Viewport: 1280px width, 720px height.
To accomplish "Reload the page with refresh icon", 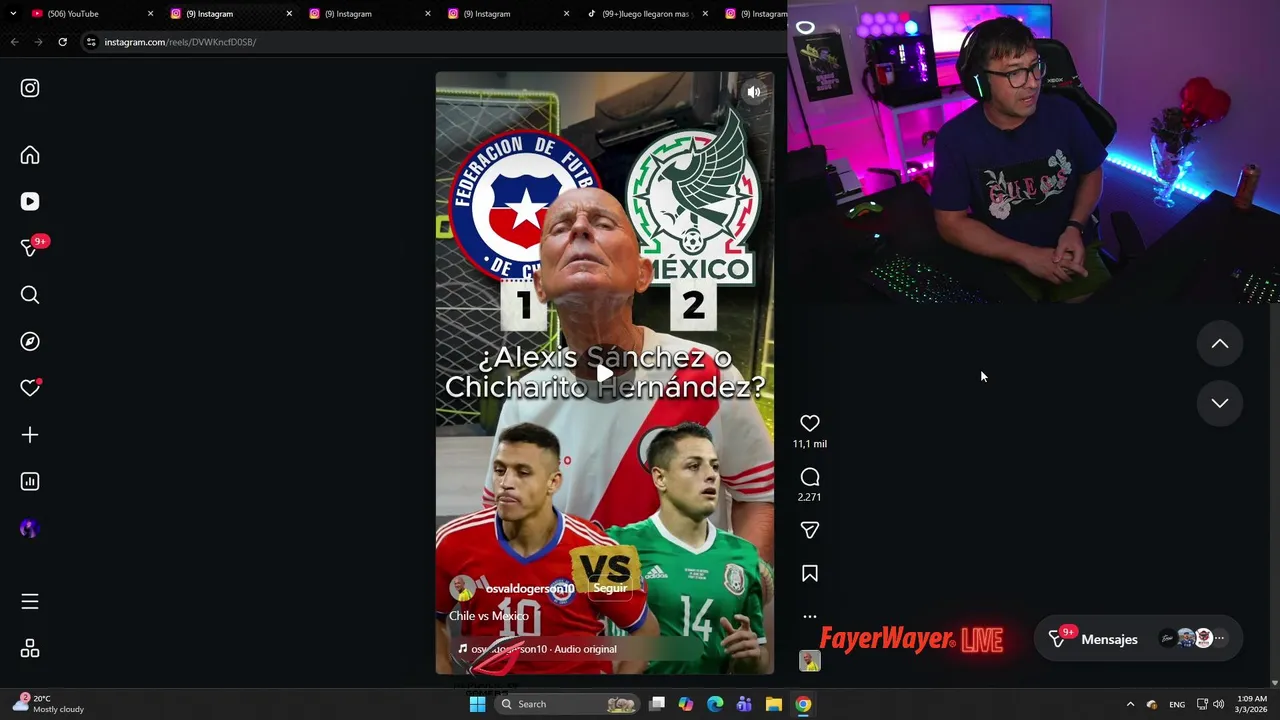I will click(x=62, y=42).
